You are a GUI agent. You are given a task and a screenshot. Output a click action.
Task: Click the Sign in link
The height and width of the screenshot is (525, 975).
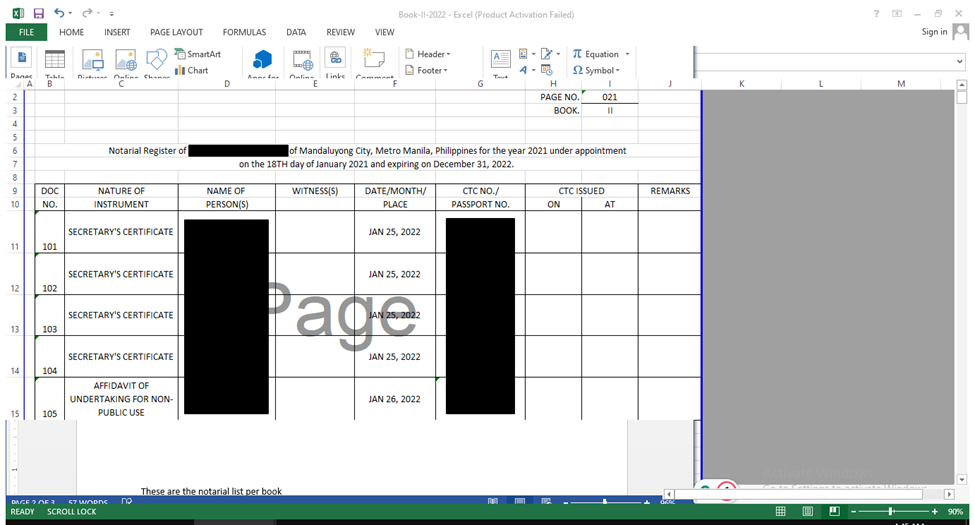(935, 32)
